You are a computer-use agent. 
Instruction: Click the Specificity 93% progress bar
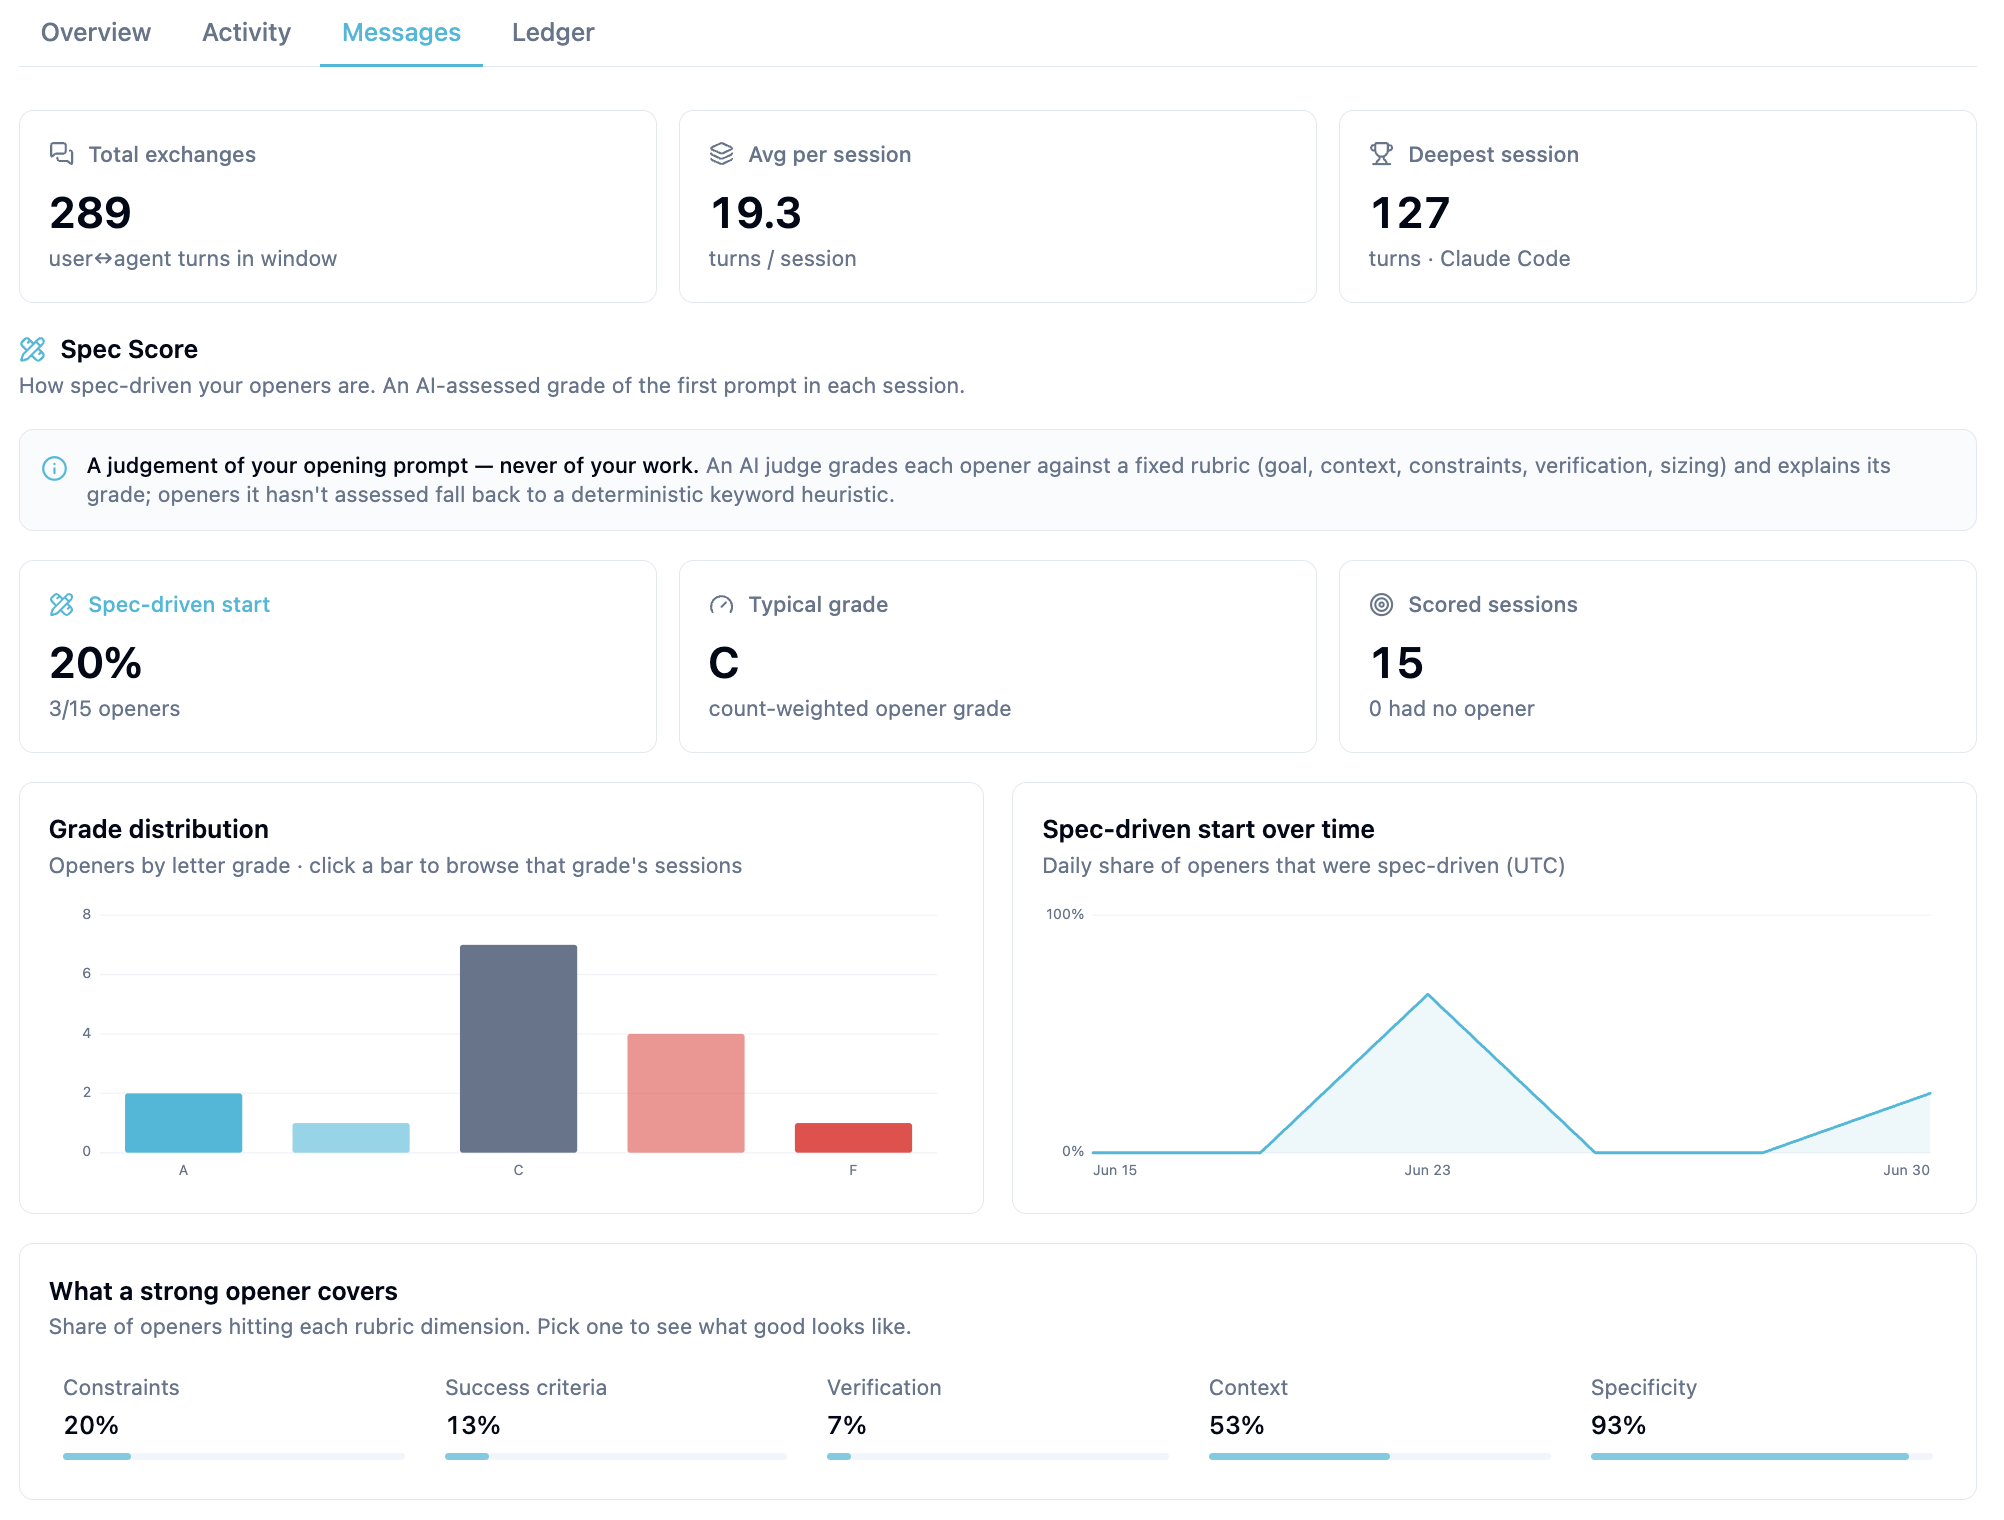(x=1762, y=1456)
